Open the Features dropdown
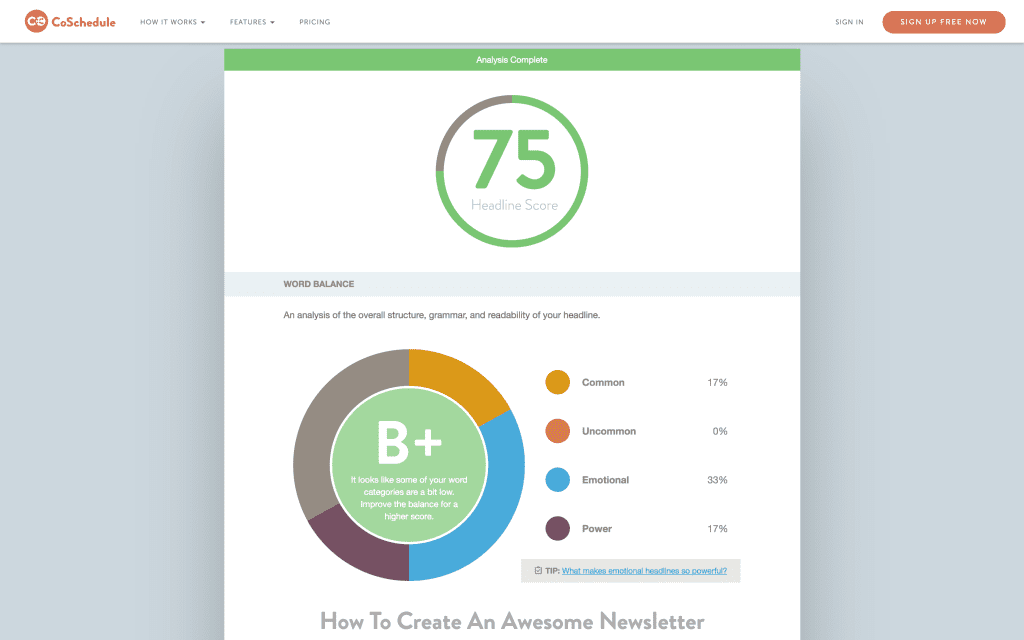 point(251,21)
